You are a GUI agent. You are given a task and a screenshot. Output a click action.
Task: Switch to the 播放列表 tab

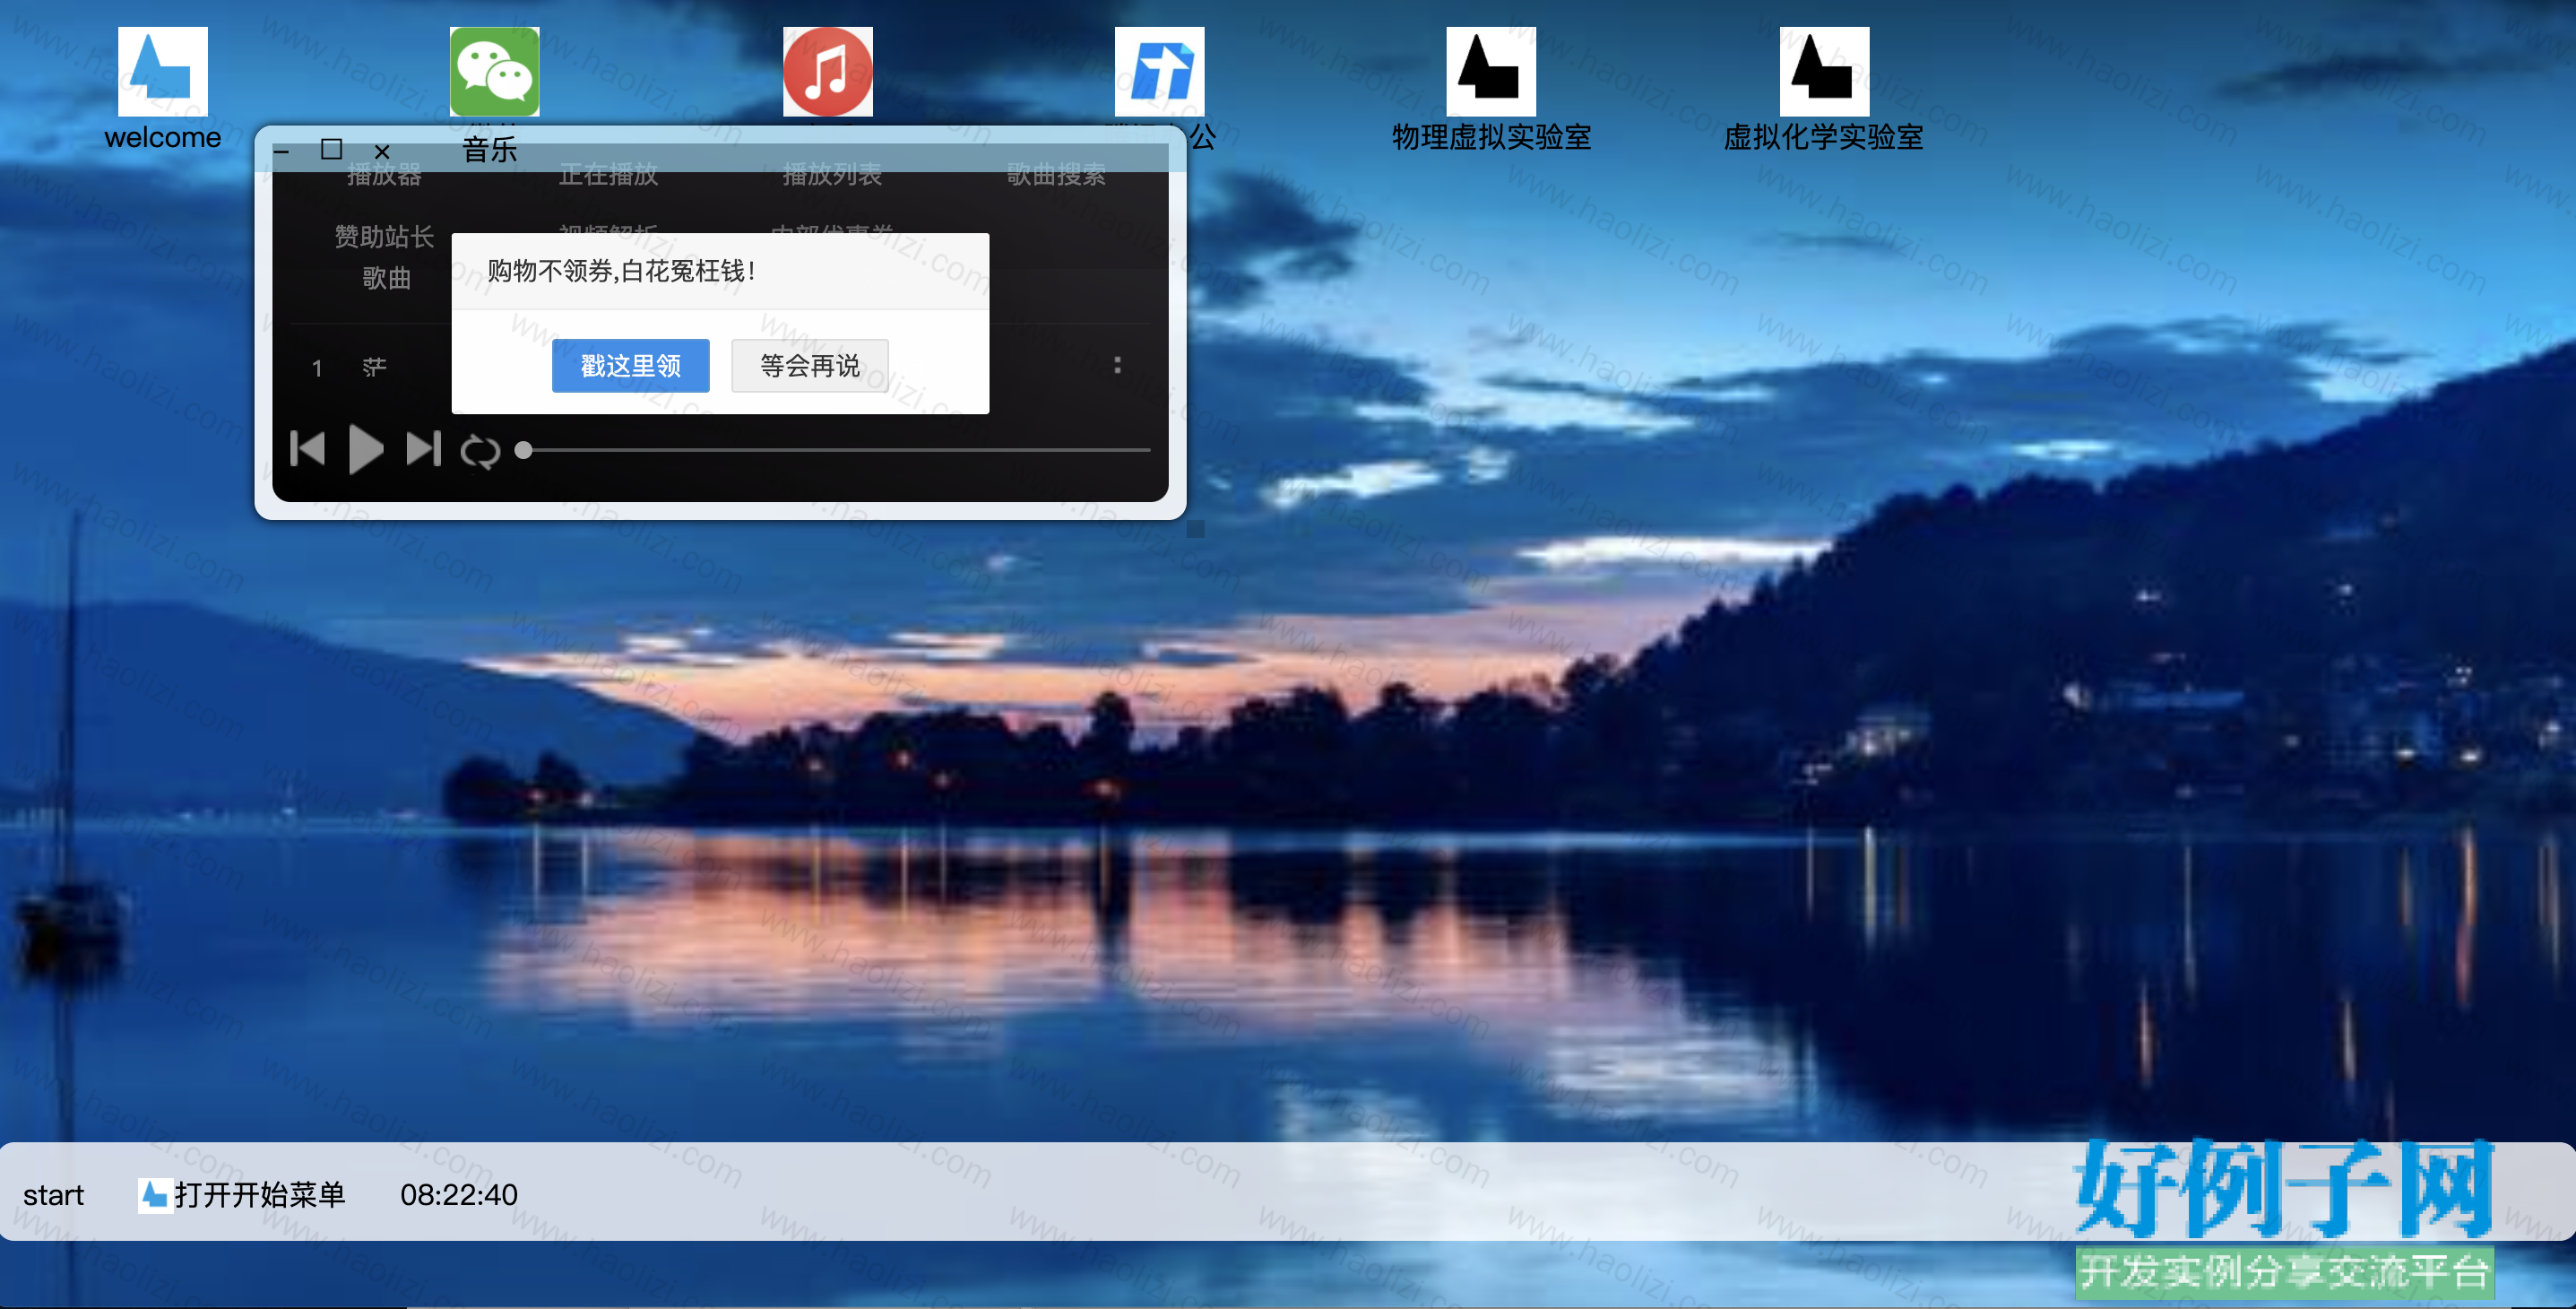click(x=832, y=175)
